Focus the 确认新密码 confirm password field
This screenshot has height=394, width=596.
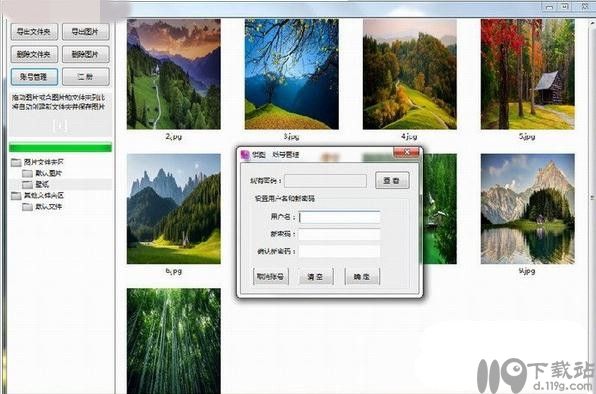(x=339, y=251)
